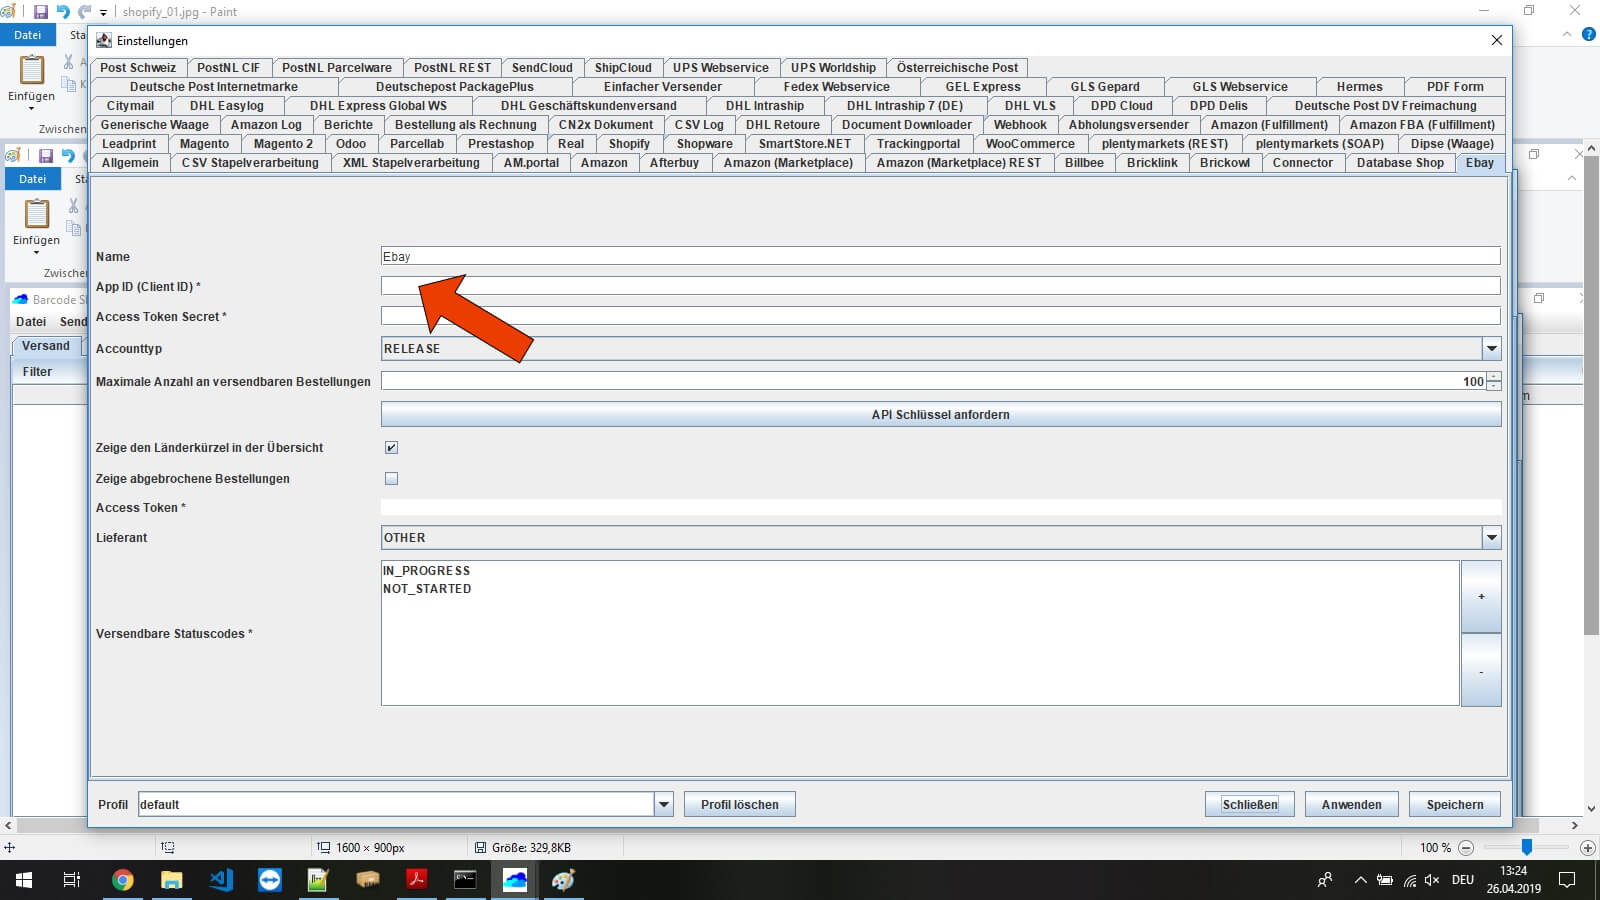The height and width of the screenshot is (900, 1600).
Task: Click the Access Token Secret field
Action: click(940, 316)
